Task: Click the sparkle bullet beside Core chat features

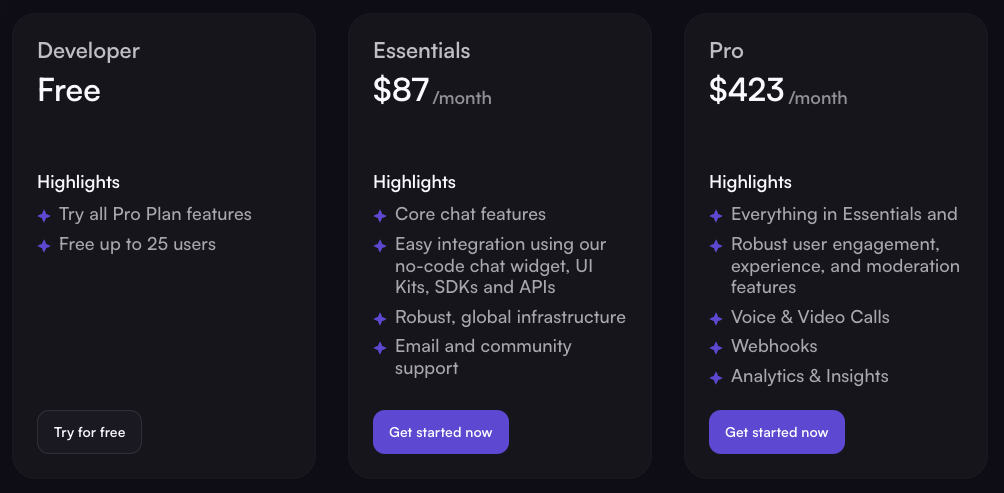Action: point(380,216)
